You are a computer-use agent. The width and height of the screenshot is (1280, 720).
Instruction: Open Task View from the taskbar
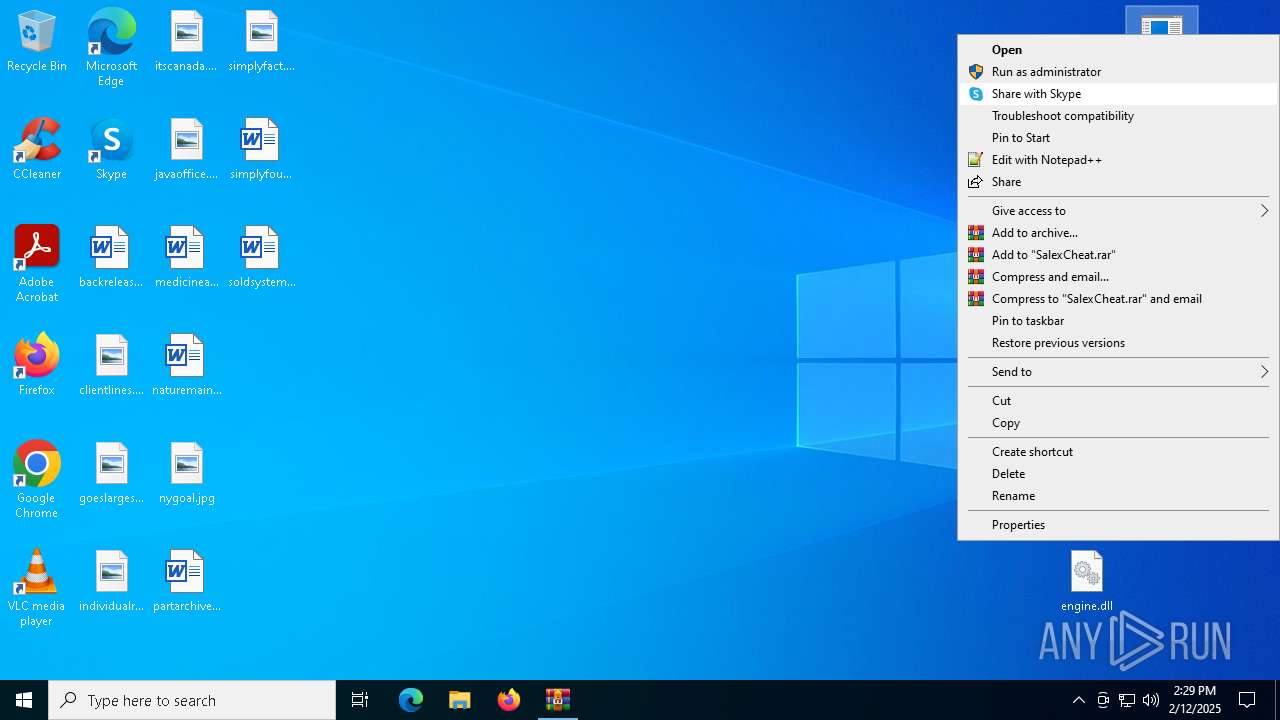pos(360,700)
